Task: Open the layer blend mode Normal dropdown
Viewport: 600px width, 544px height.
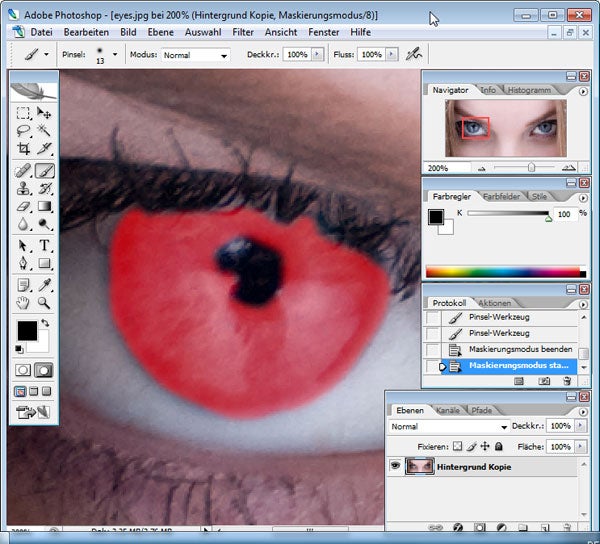Action: [449, 426]
